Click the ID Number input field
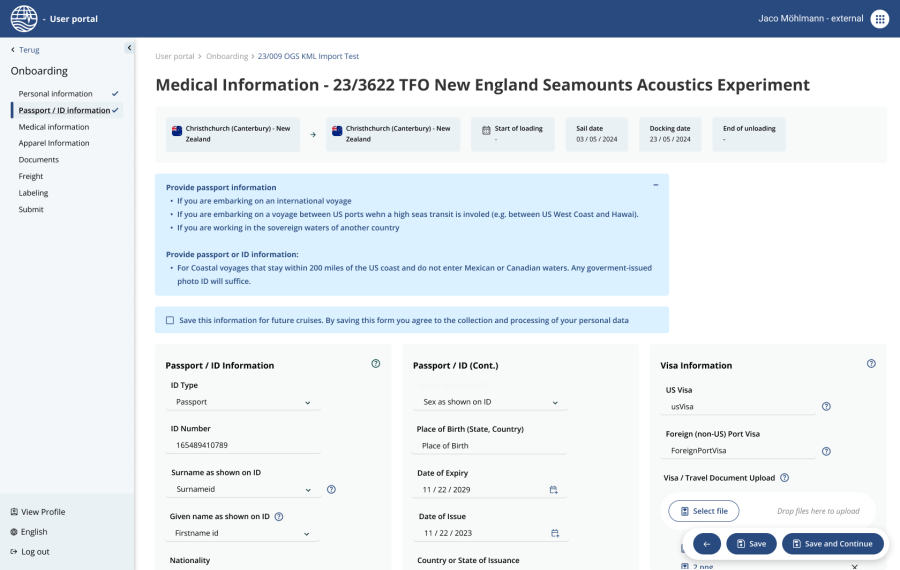900x570 pixels. (245, 445)
